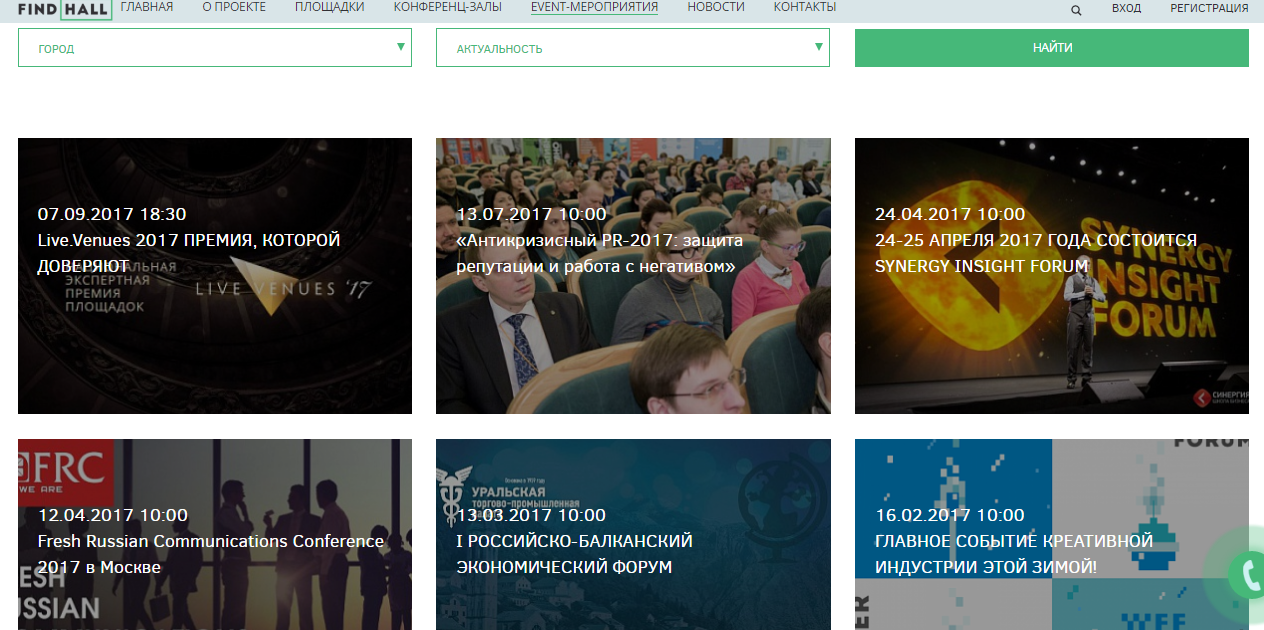Open the search magnifier icon
Screen dimensions: 1264x630
click(x=1076, y=10)
